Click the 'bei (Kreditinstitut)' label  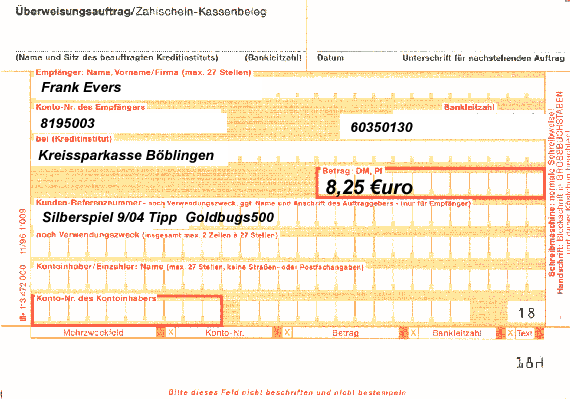(74, 139)
